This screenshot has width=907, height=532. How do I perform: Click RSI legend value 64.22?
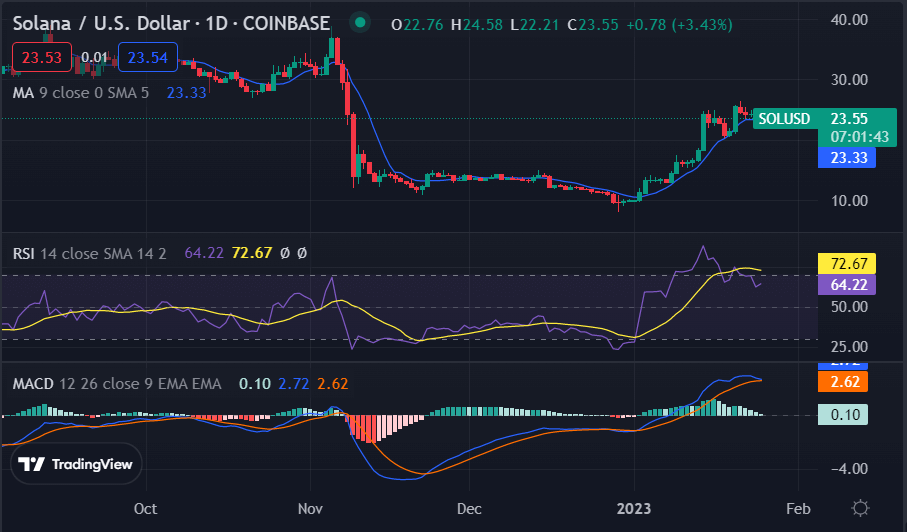pos(204,253)
